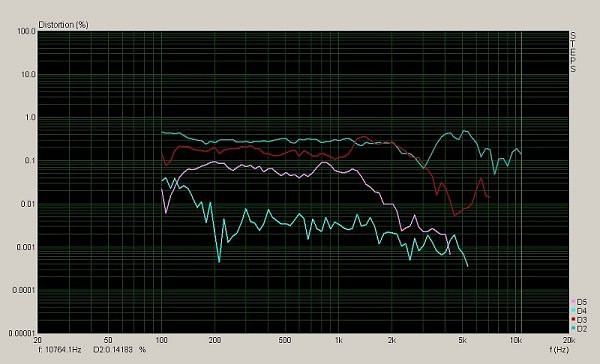The image size is (600, 364).
Task: Click the '1k' frequency axis label
Action: tap(339, 340)
